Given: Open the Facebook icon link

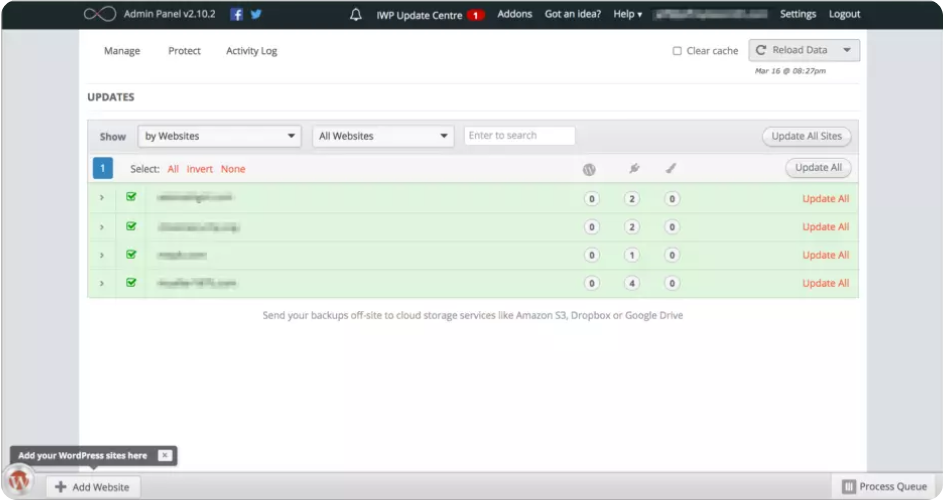Looking at the screenshot, I should [237, 14].
